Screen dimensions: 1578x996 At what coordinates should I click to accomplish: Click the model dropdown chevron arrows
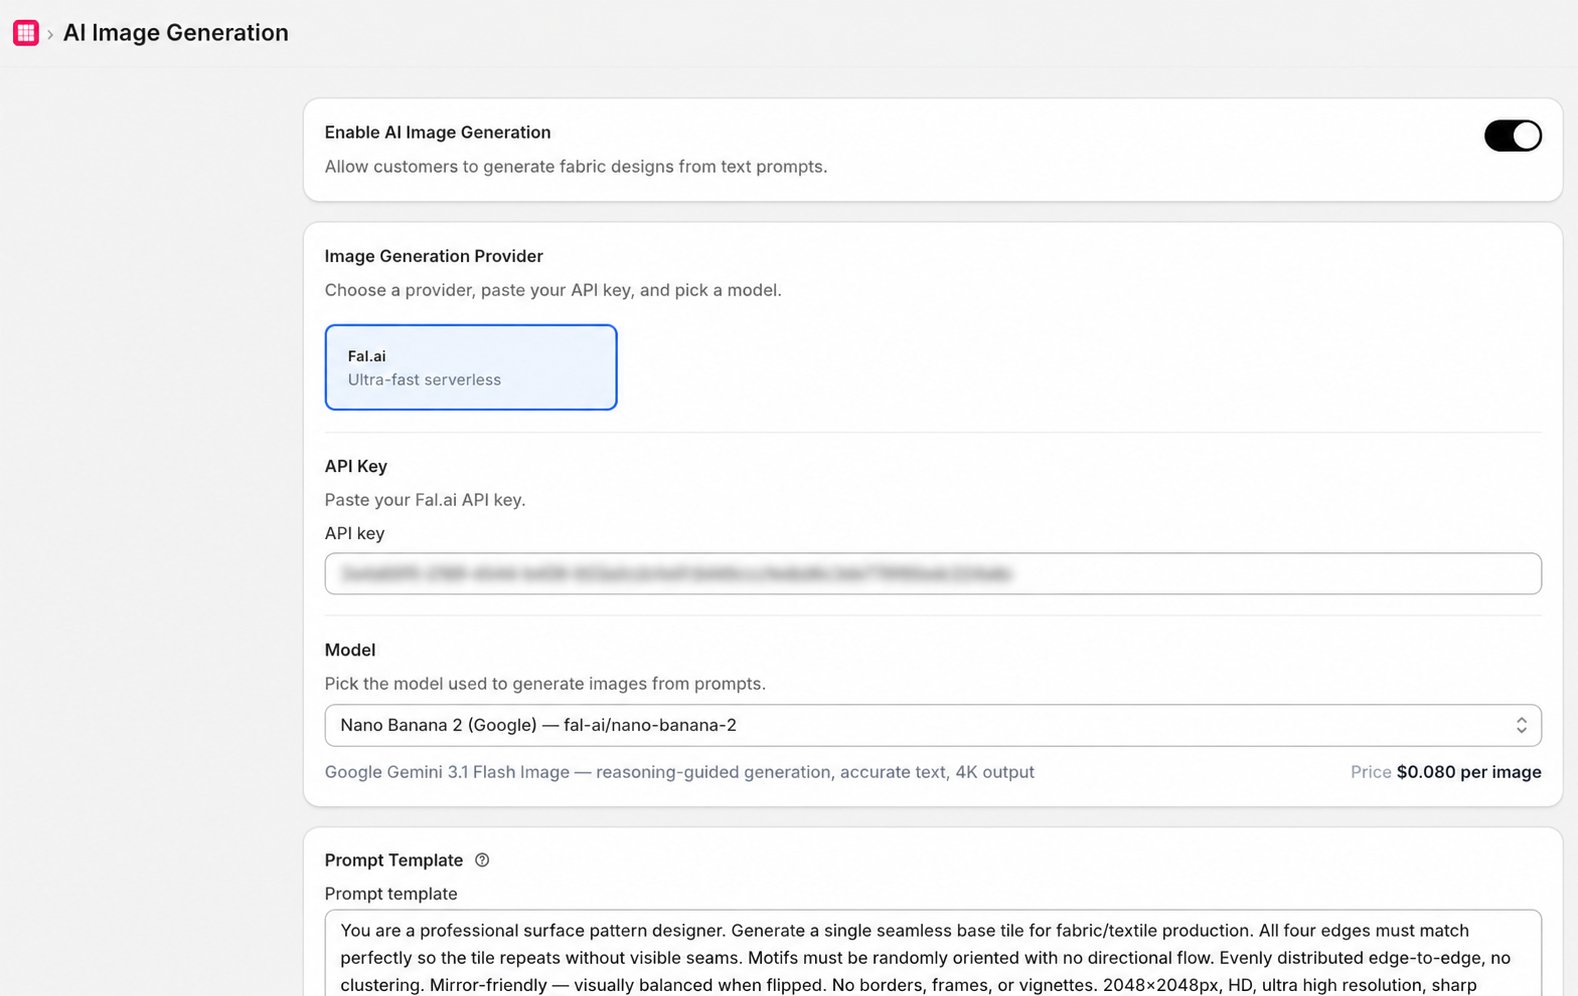pos(1520,725)
